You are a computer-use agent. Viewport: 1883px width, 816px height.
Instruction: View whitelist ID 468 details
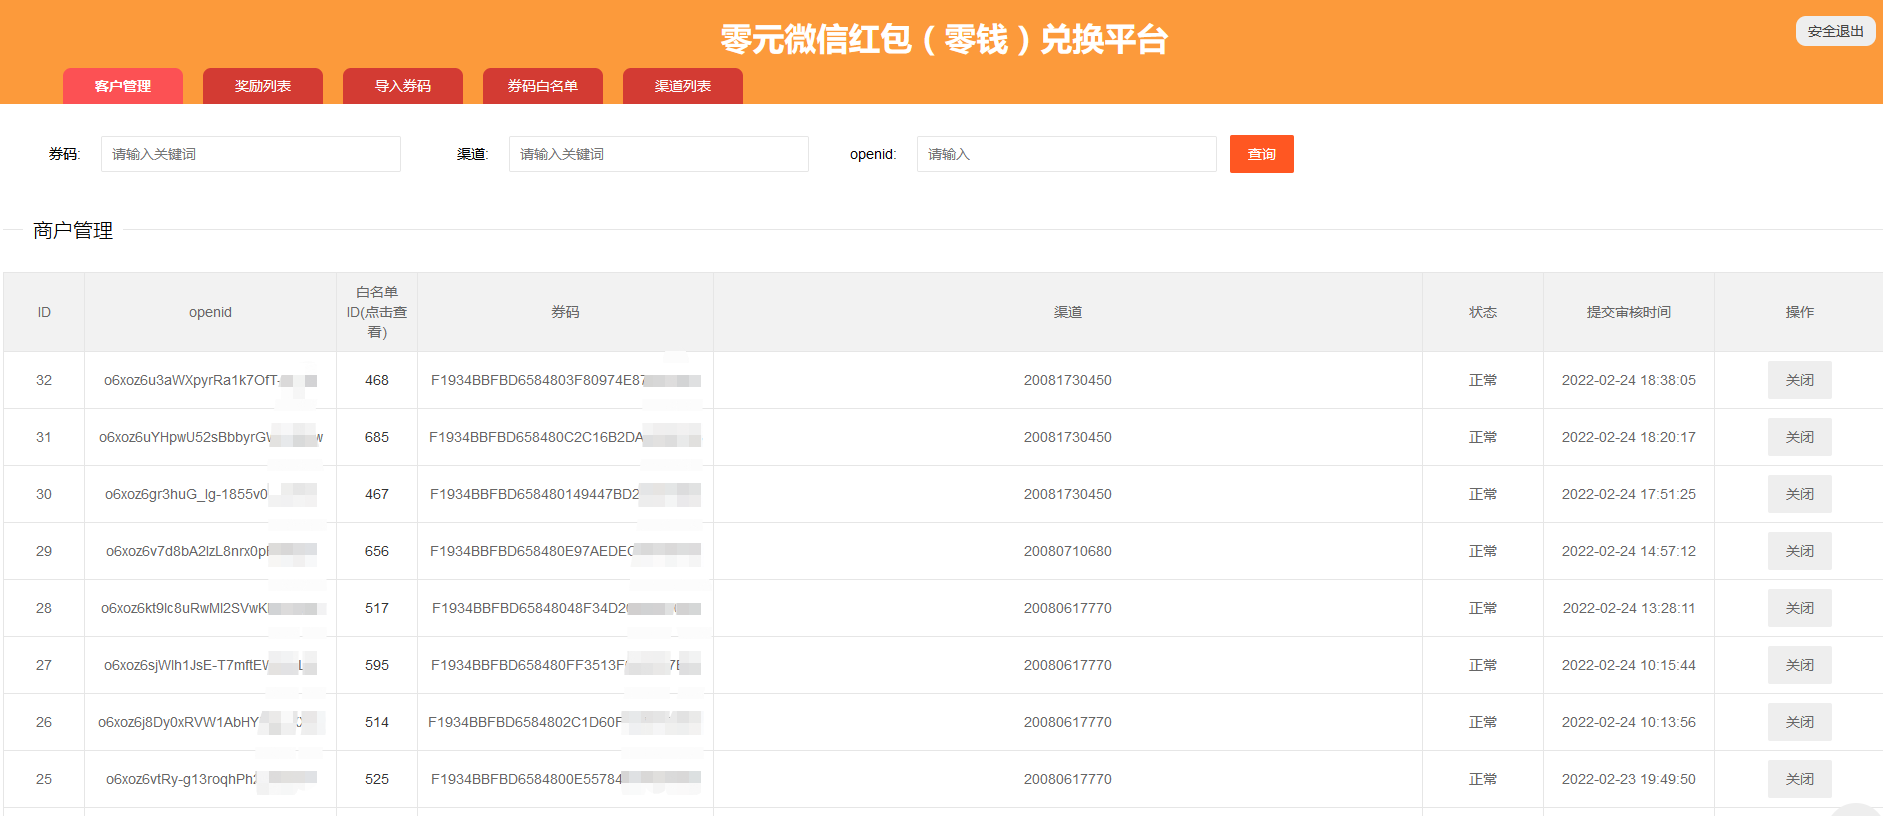point(377,380)
